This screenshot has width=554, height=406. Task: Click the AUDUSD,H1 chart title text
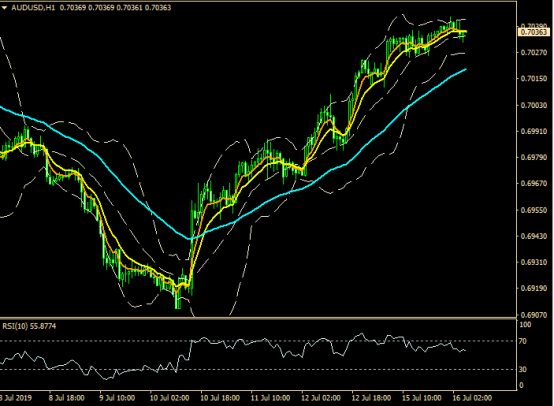[x=33, y=7]
